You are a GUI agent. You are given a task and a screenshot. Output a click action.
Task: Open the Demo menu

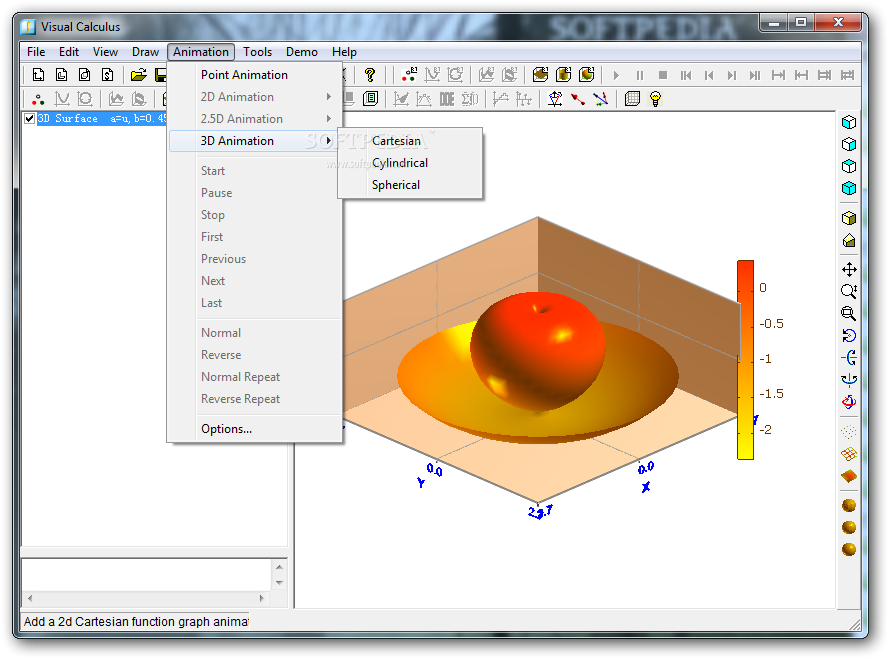click(x=302, y=52)
